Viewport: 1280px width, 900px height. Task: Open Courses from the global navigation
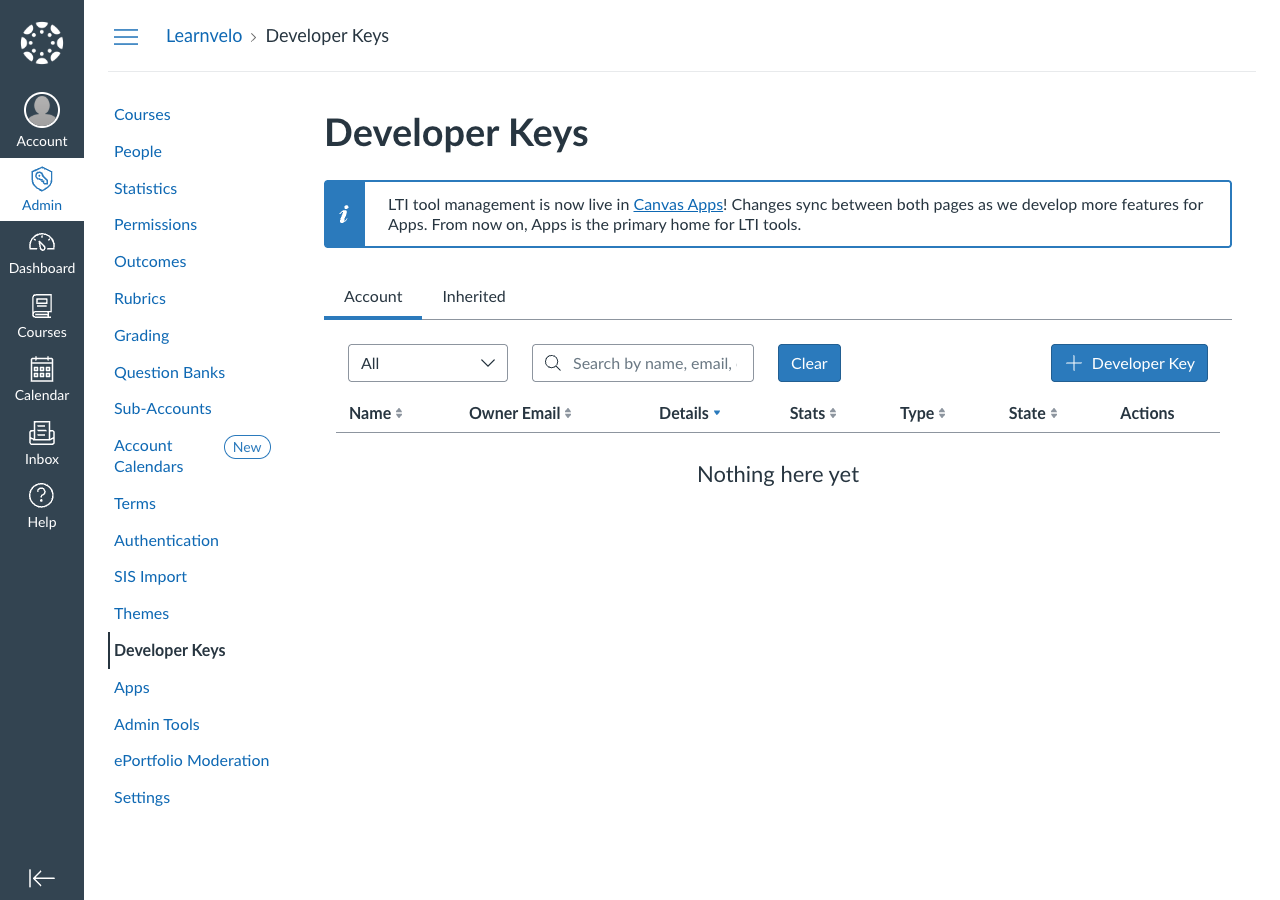pos(41,316)
